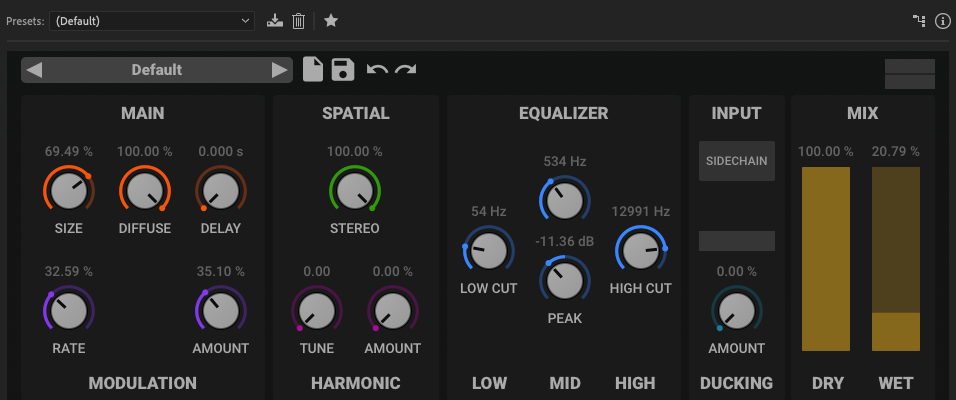Screen dimensions: 956x400
Task: Click the Default preset name display
Action: coord(156,70)
